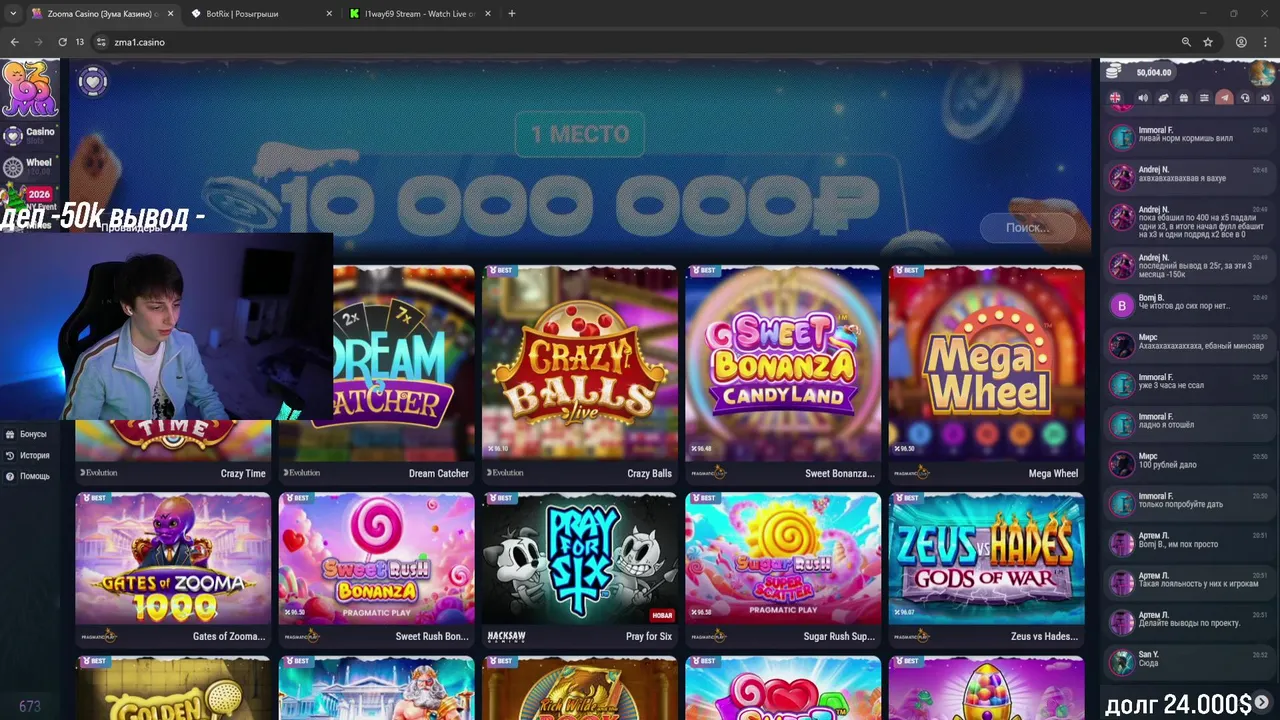1280x720 pixels.
Task: Reload the page
Action: click(62, 42)
